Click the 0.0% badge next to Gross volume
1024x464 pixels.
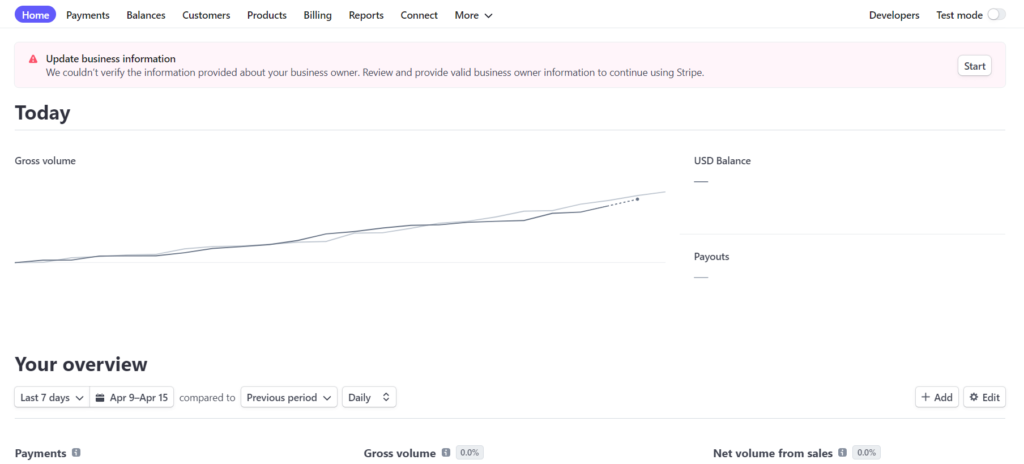click(469, 452)
